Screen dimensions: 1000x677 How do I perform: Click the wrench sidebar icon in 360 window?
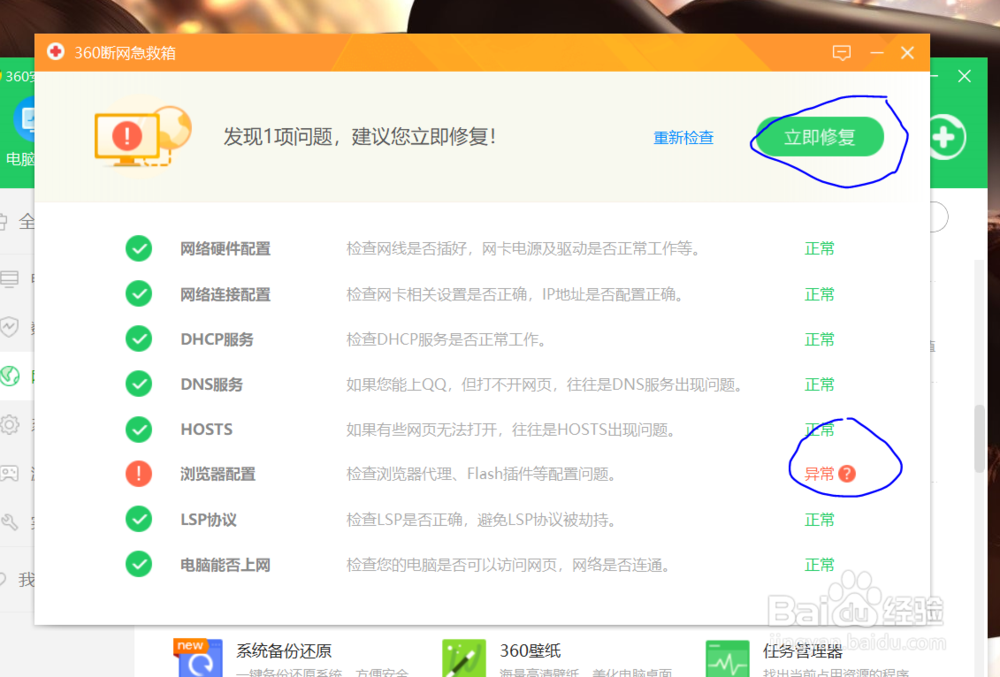[x=10, y=523]
